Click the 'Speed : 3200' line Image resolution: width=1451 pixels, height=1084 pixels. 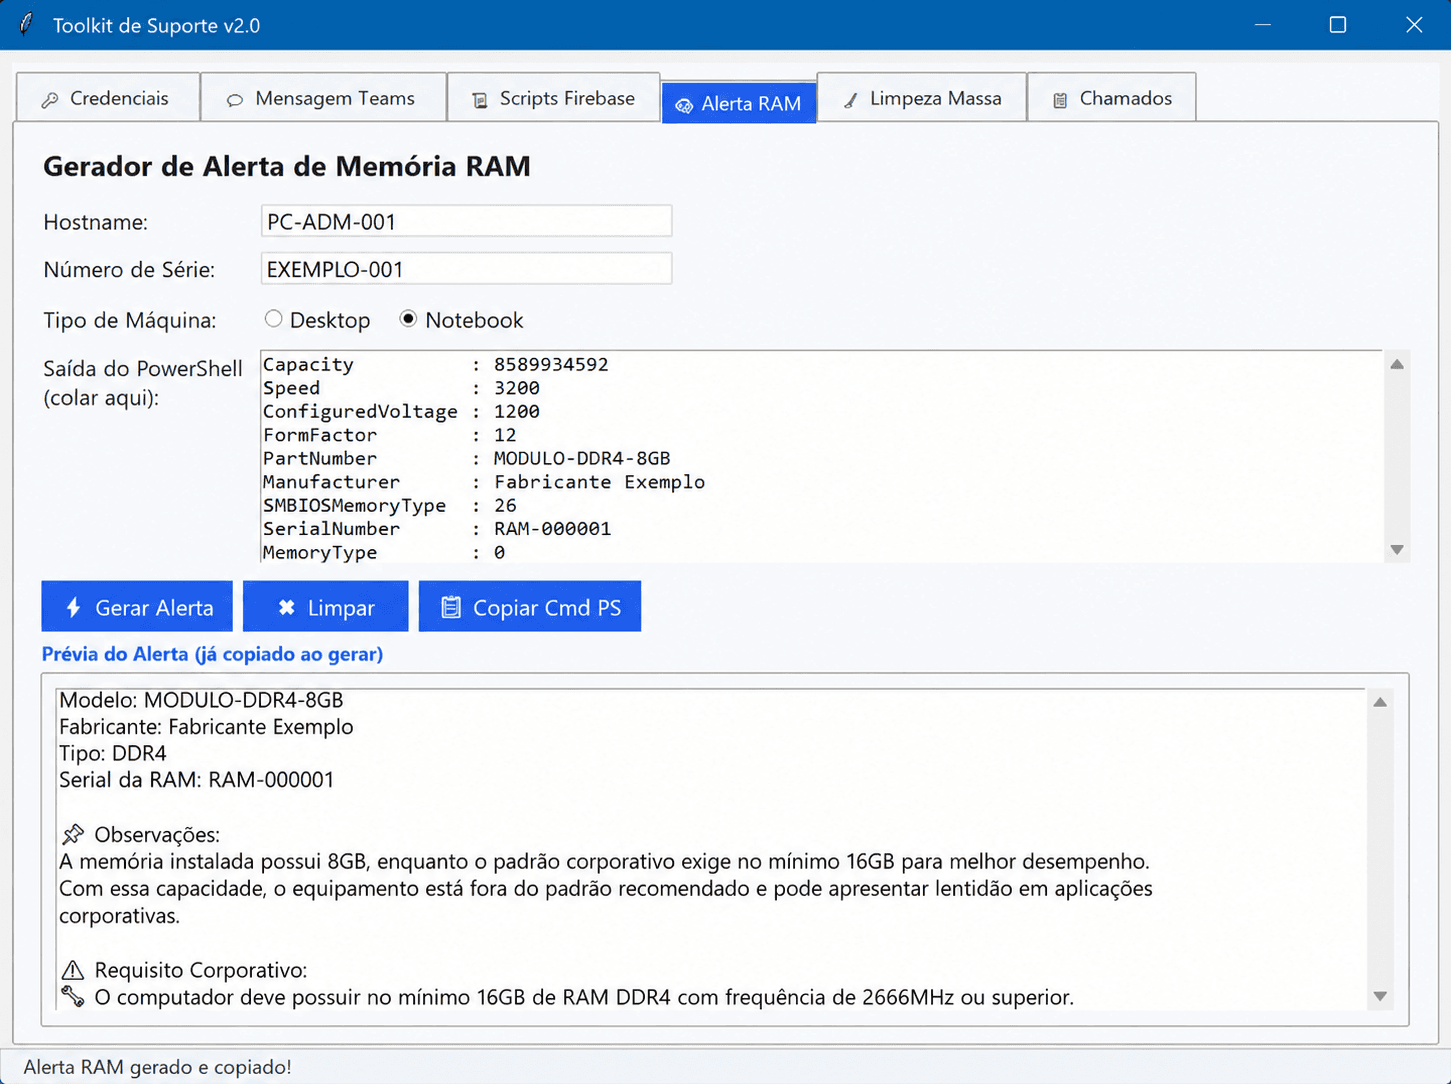(x=401, y=388)
